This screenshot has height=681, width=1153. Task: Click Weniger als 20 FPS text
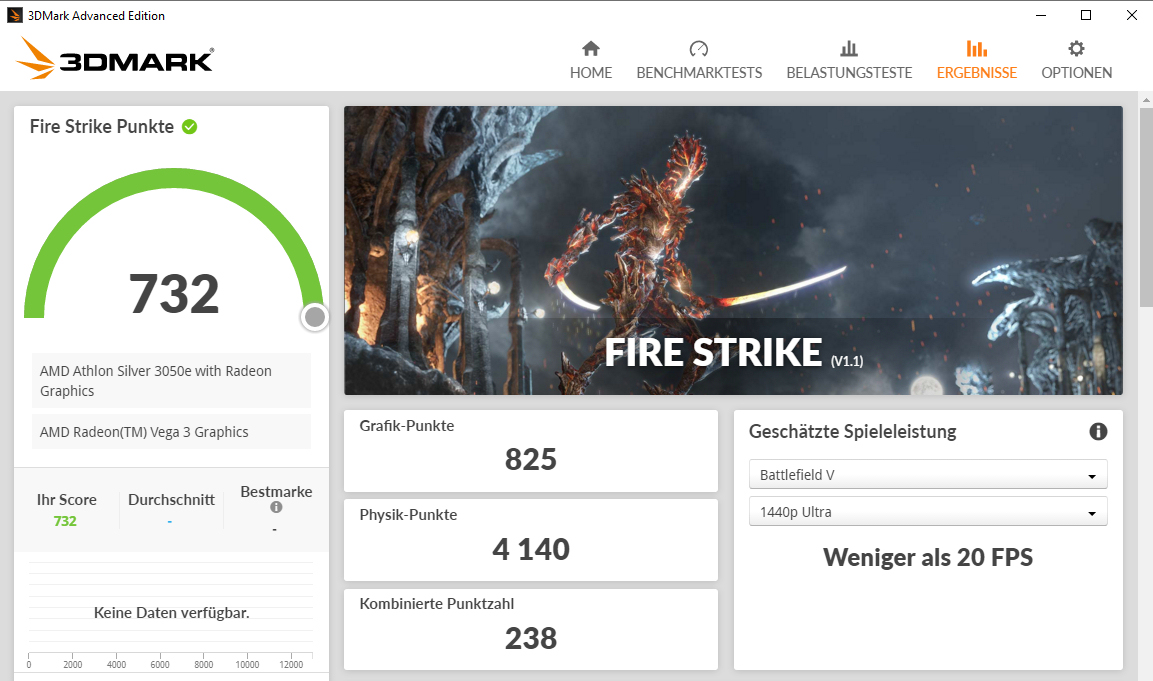point(928,557)
